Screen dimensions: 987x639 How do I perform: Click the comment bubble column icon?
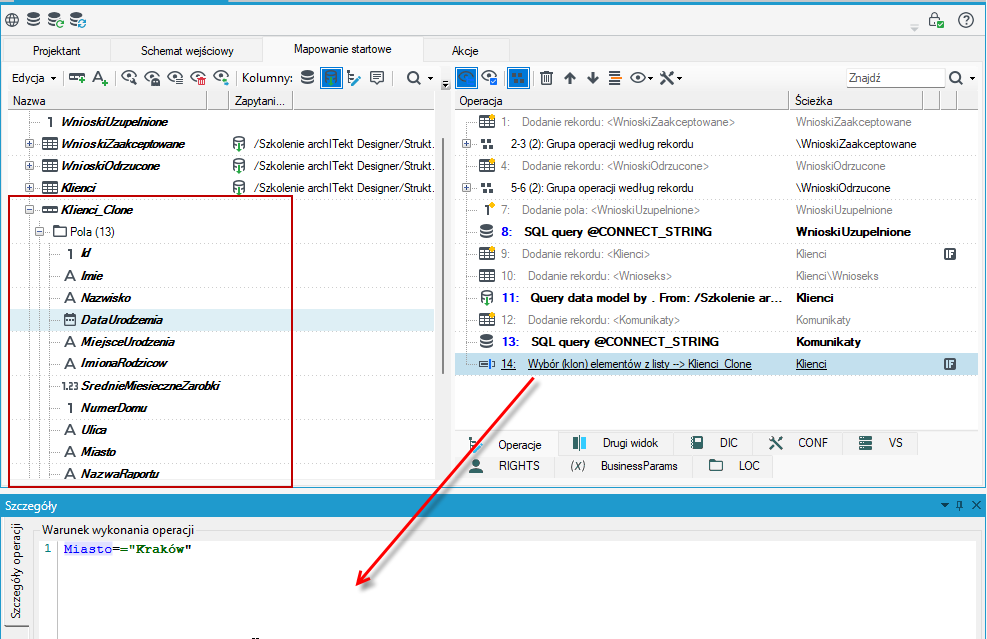coord(377,78)
